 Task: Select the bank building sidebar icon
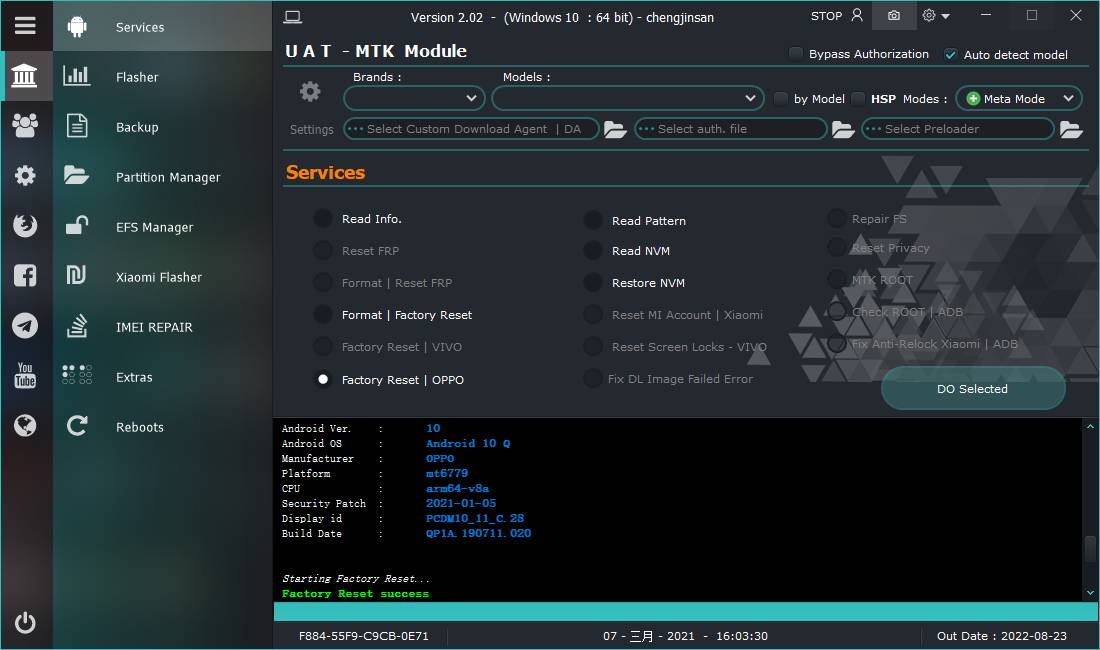(25, 76)
